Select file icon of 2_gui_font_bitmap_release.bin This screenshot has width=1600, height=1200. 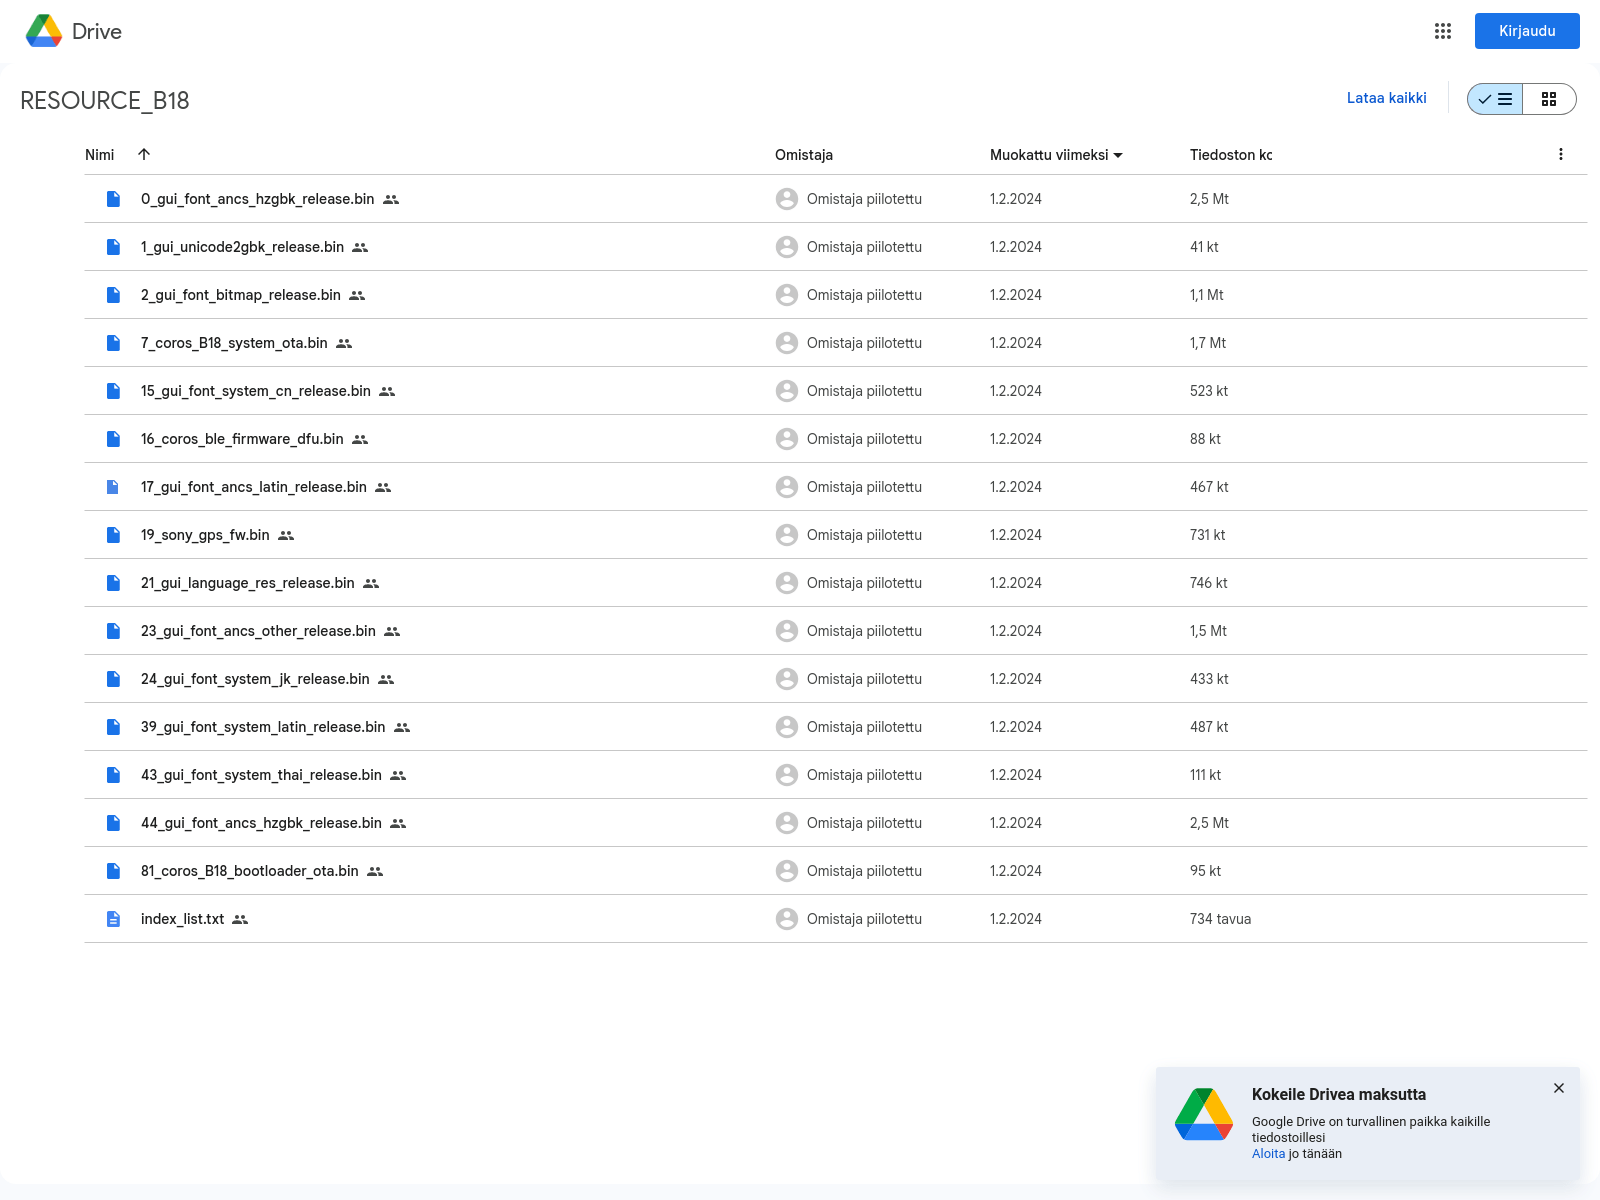(x=113, y=295)
